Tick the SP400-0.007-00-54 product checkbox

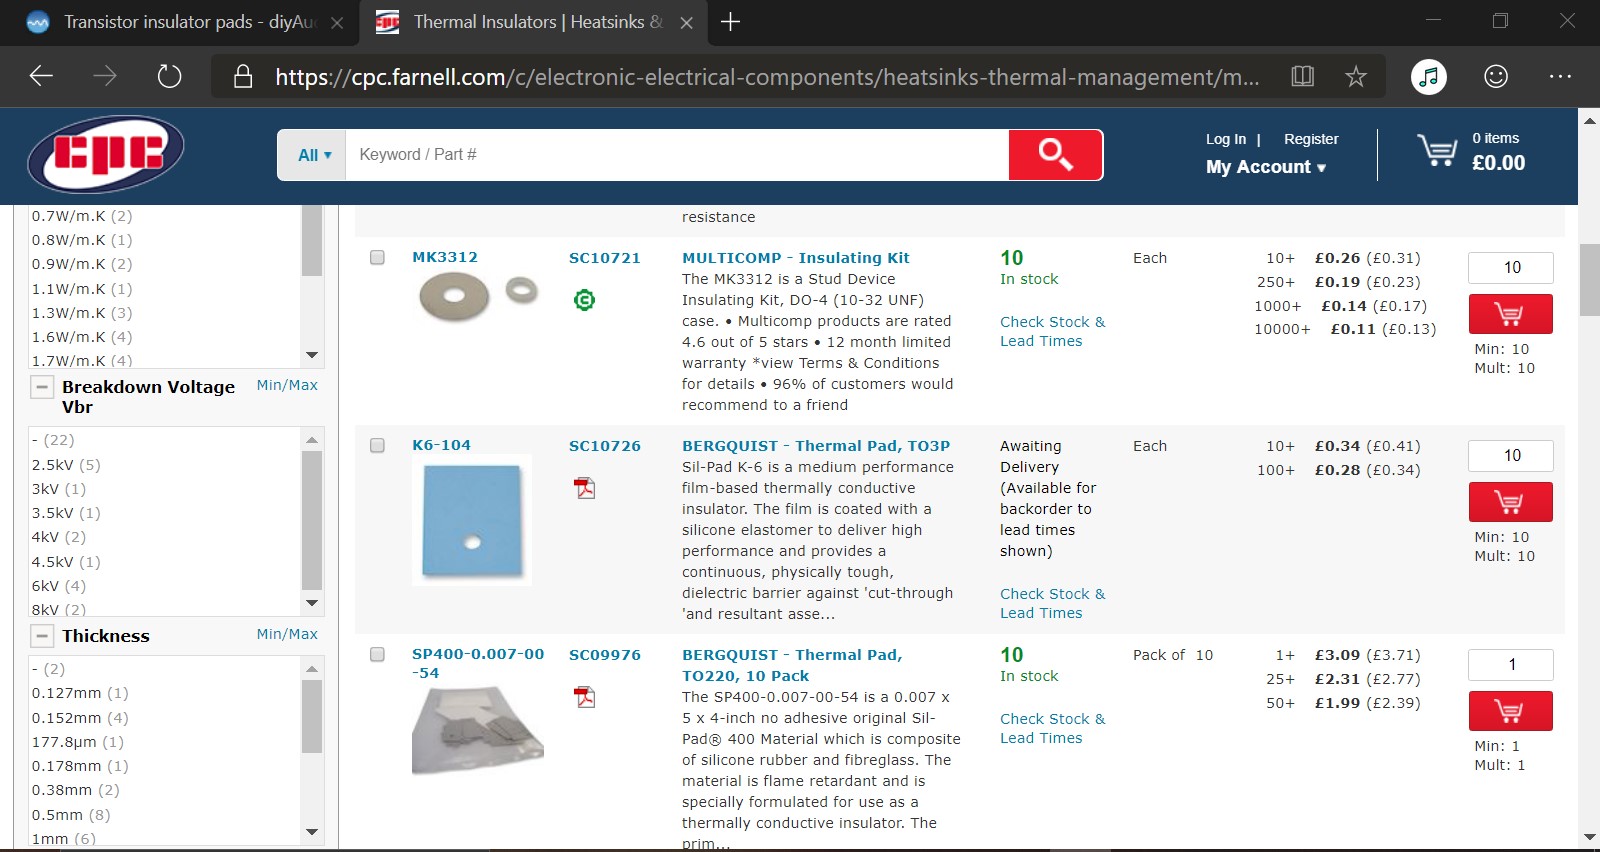[377, 654]
